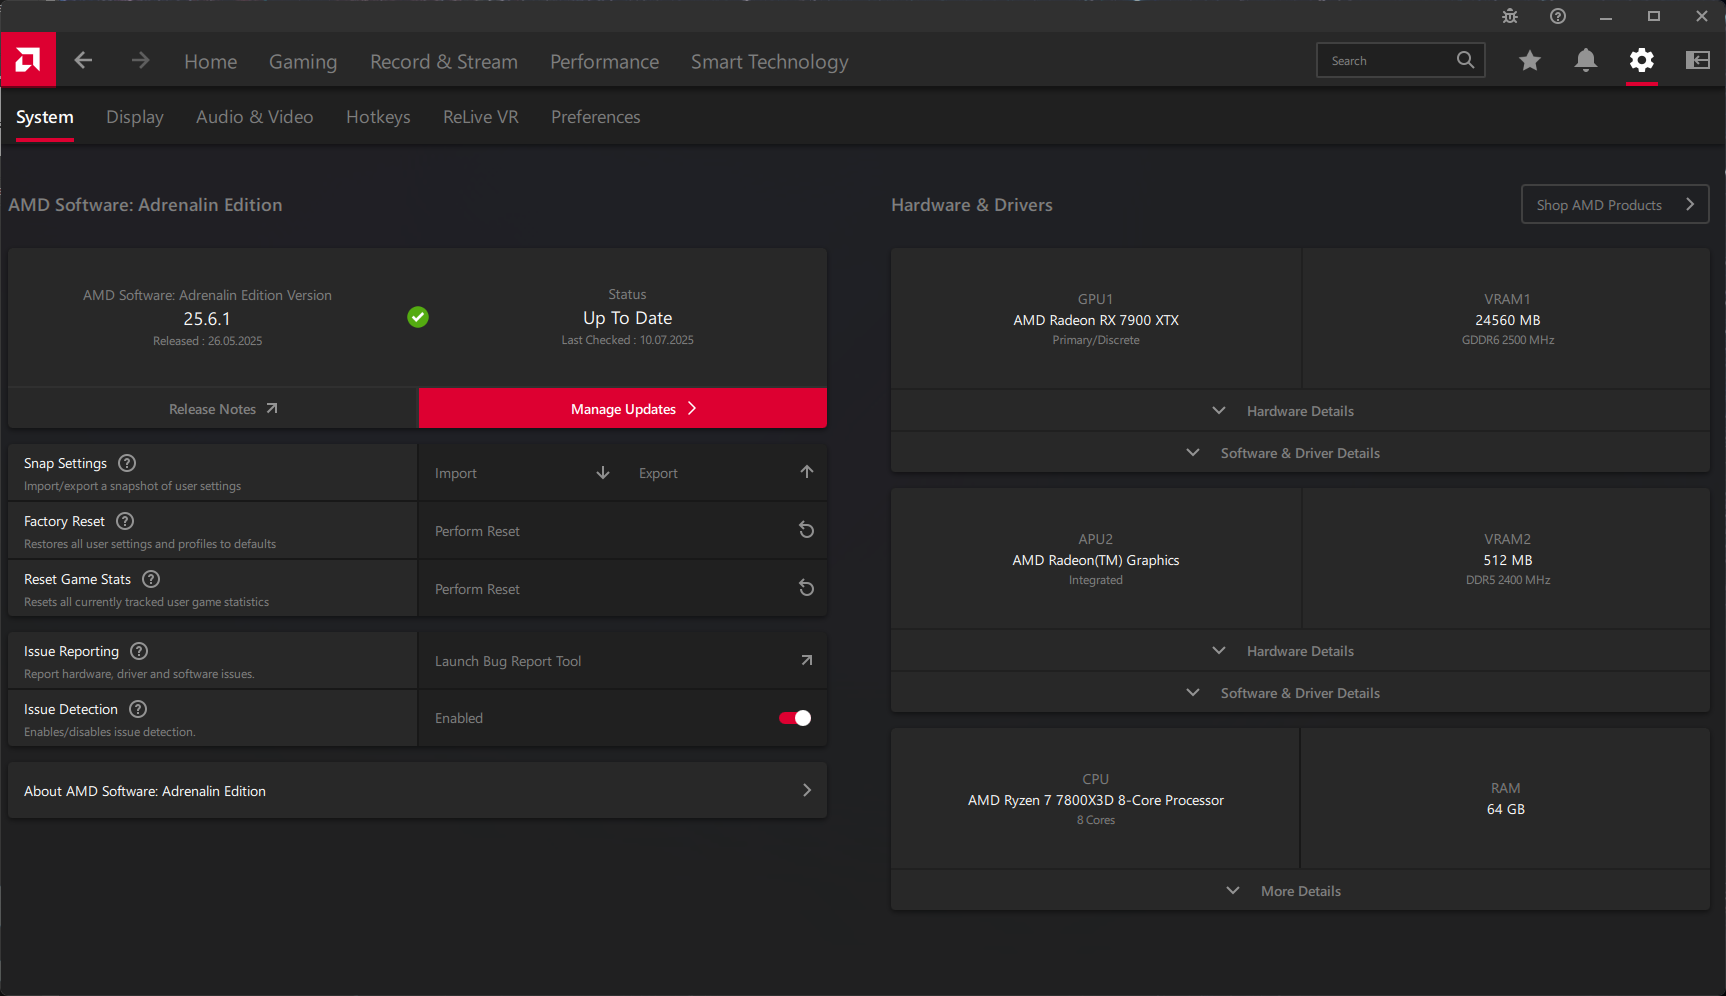The height and width of the screenshot is (996, 1726).
Task: Open settings gear icon
Action: [x=1642, y=60]
